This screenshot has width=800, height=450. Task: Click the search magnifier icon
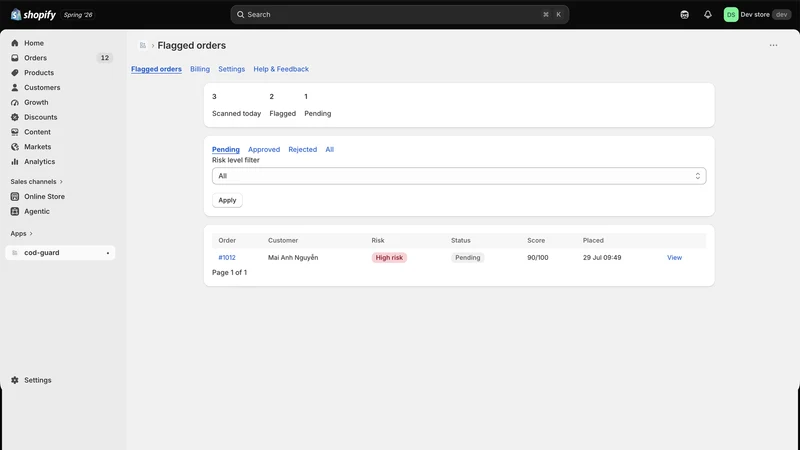[x=240, y=15]
